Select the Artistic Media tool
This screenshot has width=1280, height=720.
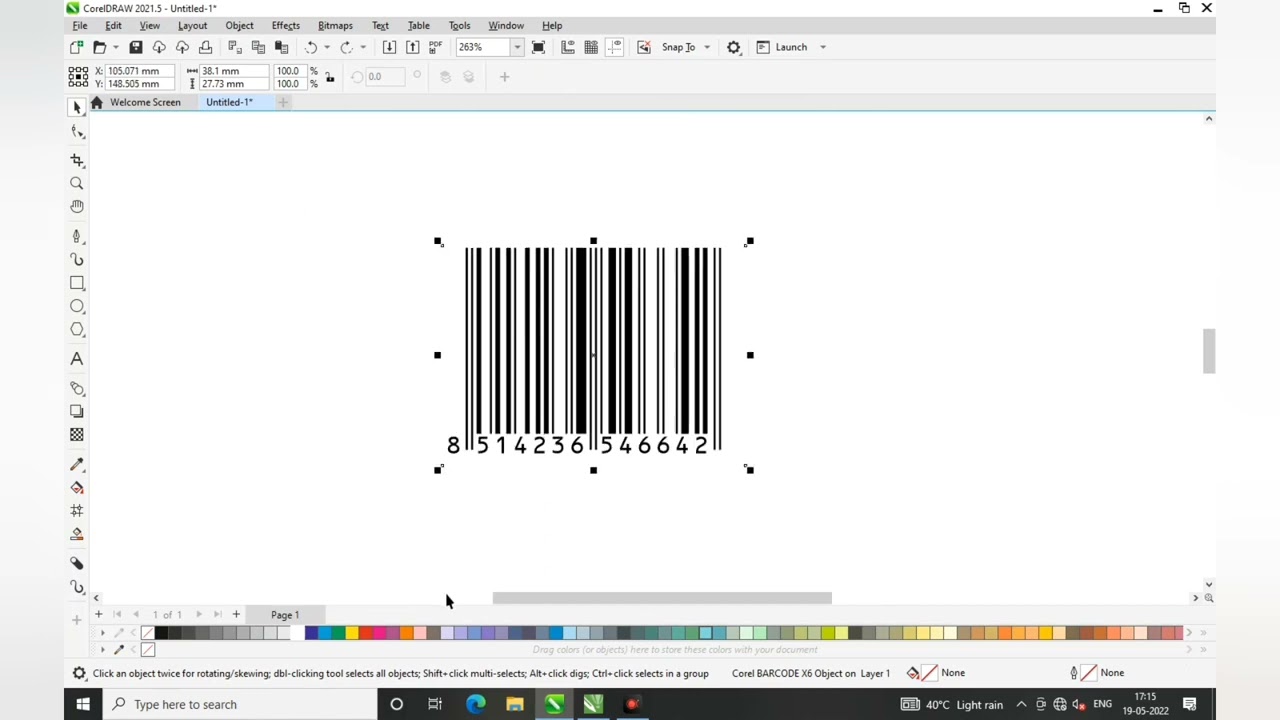(77, 260)
